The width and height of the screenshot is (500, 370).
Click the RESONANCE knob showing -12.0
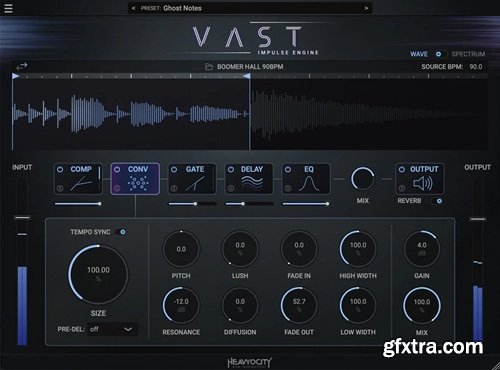pos(181,305)
